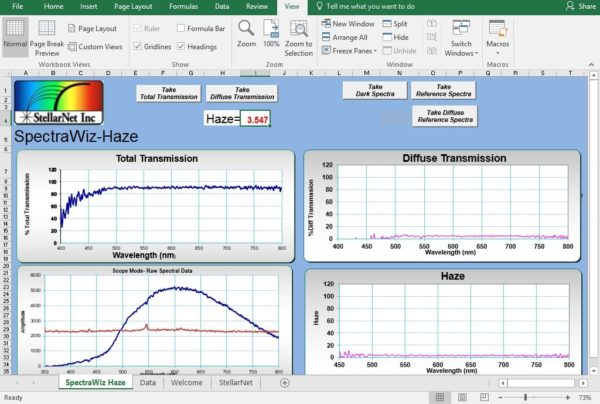
Task: Click the Share person icon
Action: pyautogui.click(x=571, y=6)
